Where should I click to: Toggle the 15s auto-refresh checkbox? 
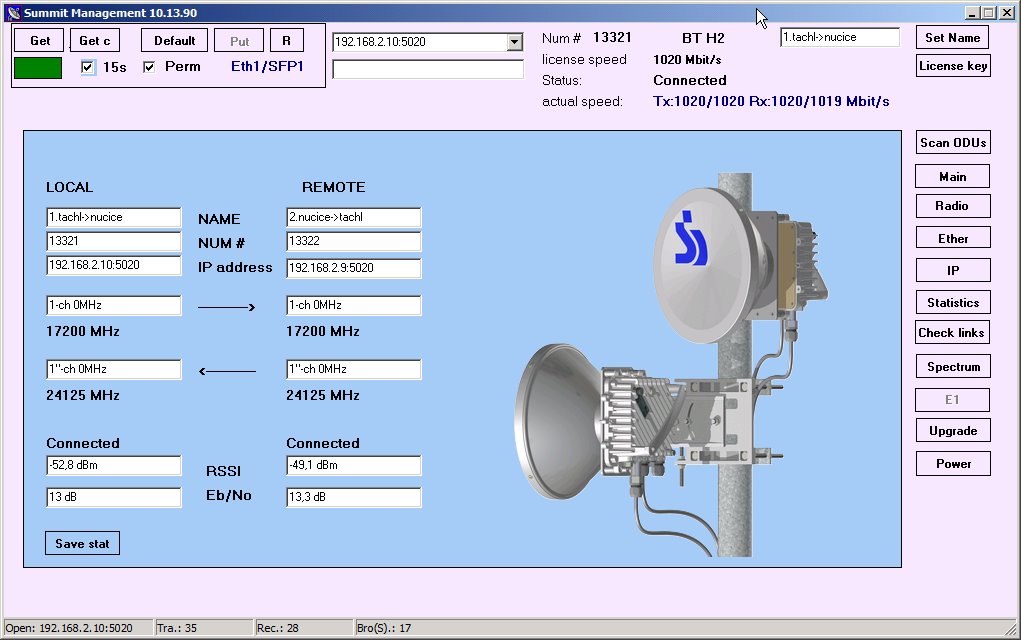click(x=88, y=67)
